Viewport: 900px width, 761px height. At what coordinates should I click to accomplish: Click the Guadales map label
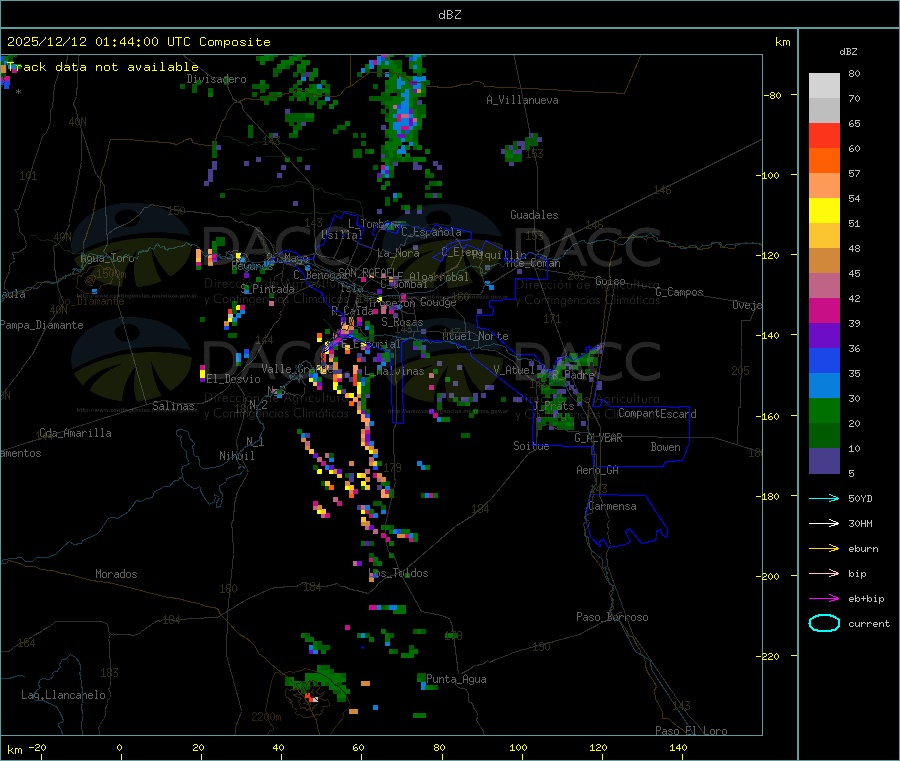[534, 215]
